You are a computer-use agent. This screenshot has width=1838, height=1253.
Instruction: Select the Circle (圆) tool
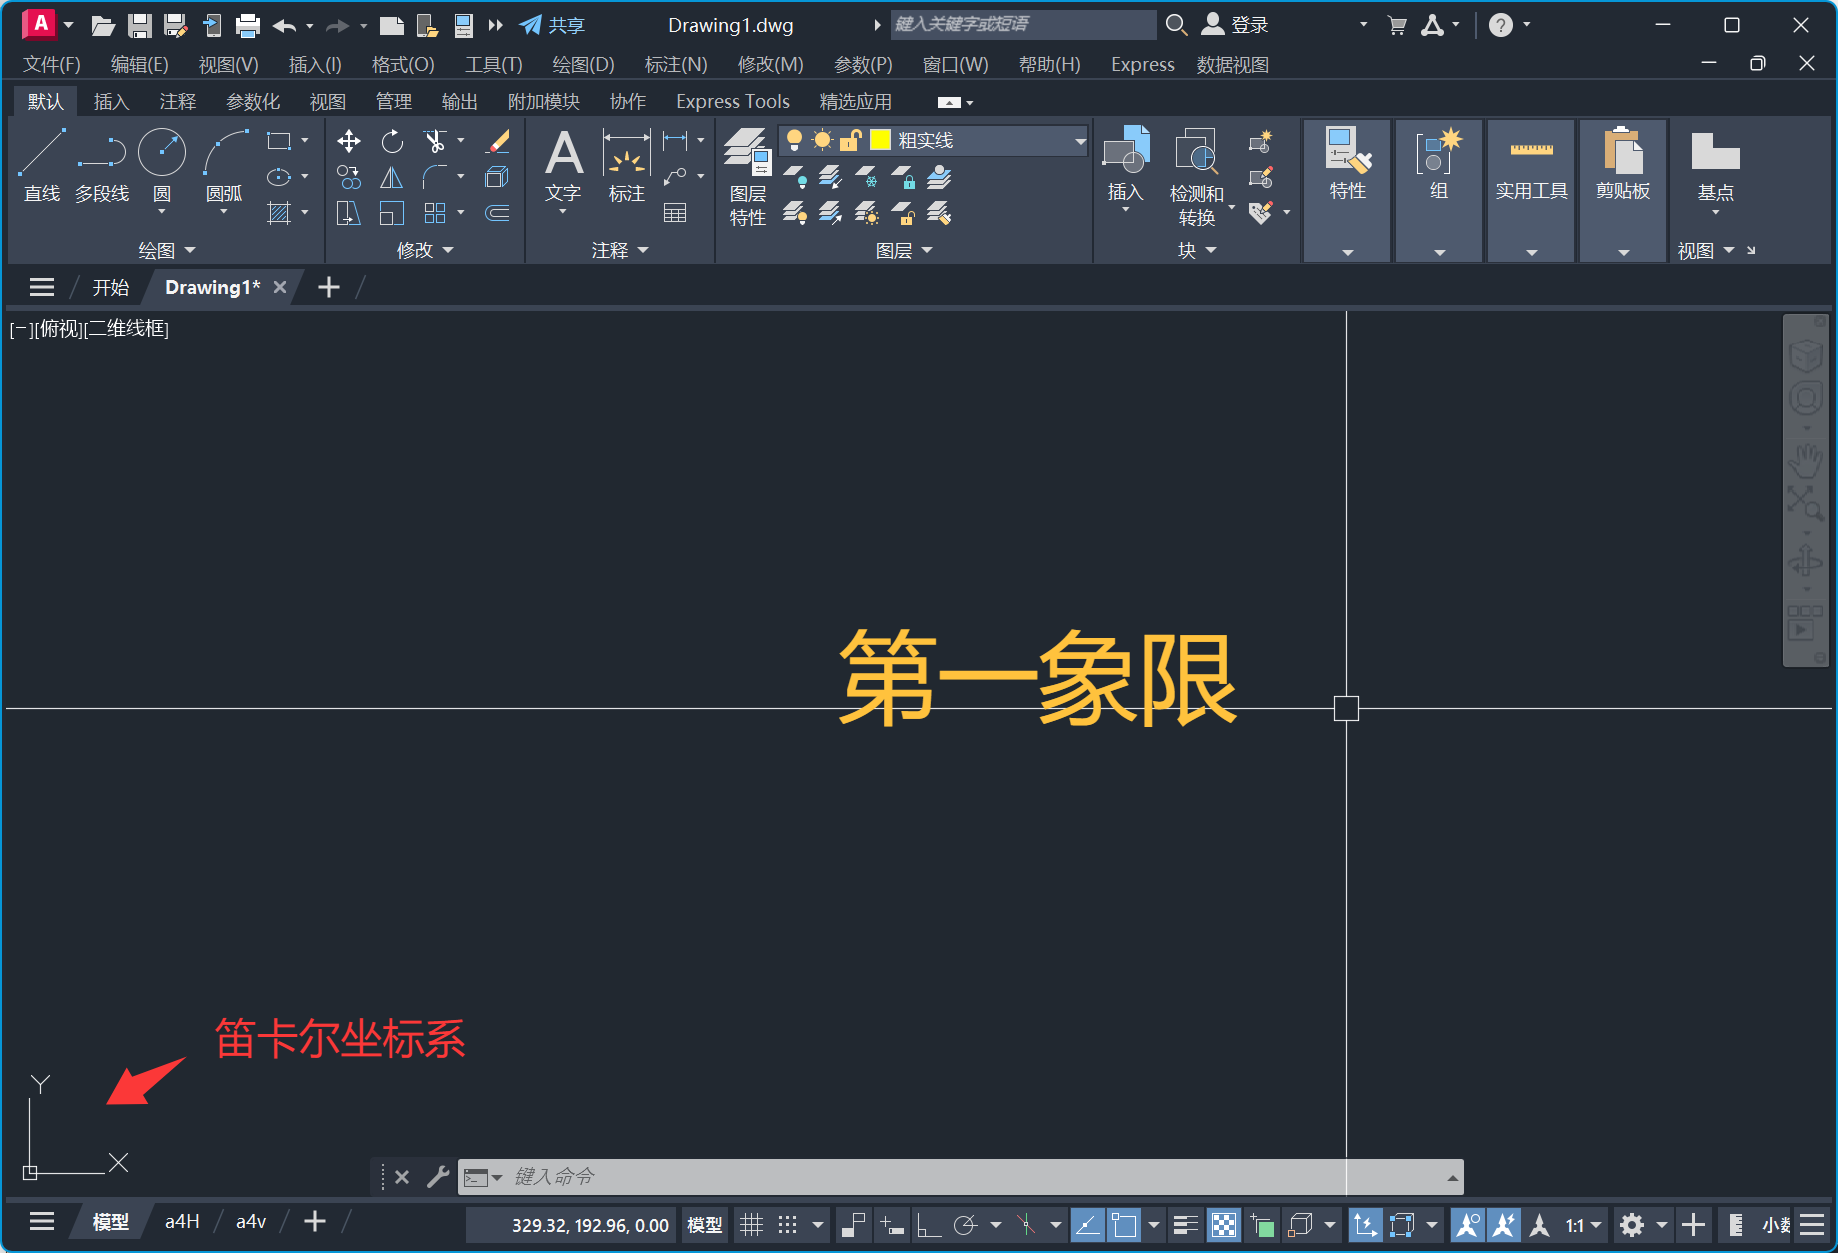(162, 165)
